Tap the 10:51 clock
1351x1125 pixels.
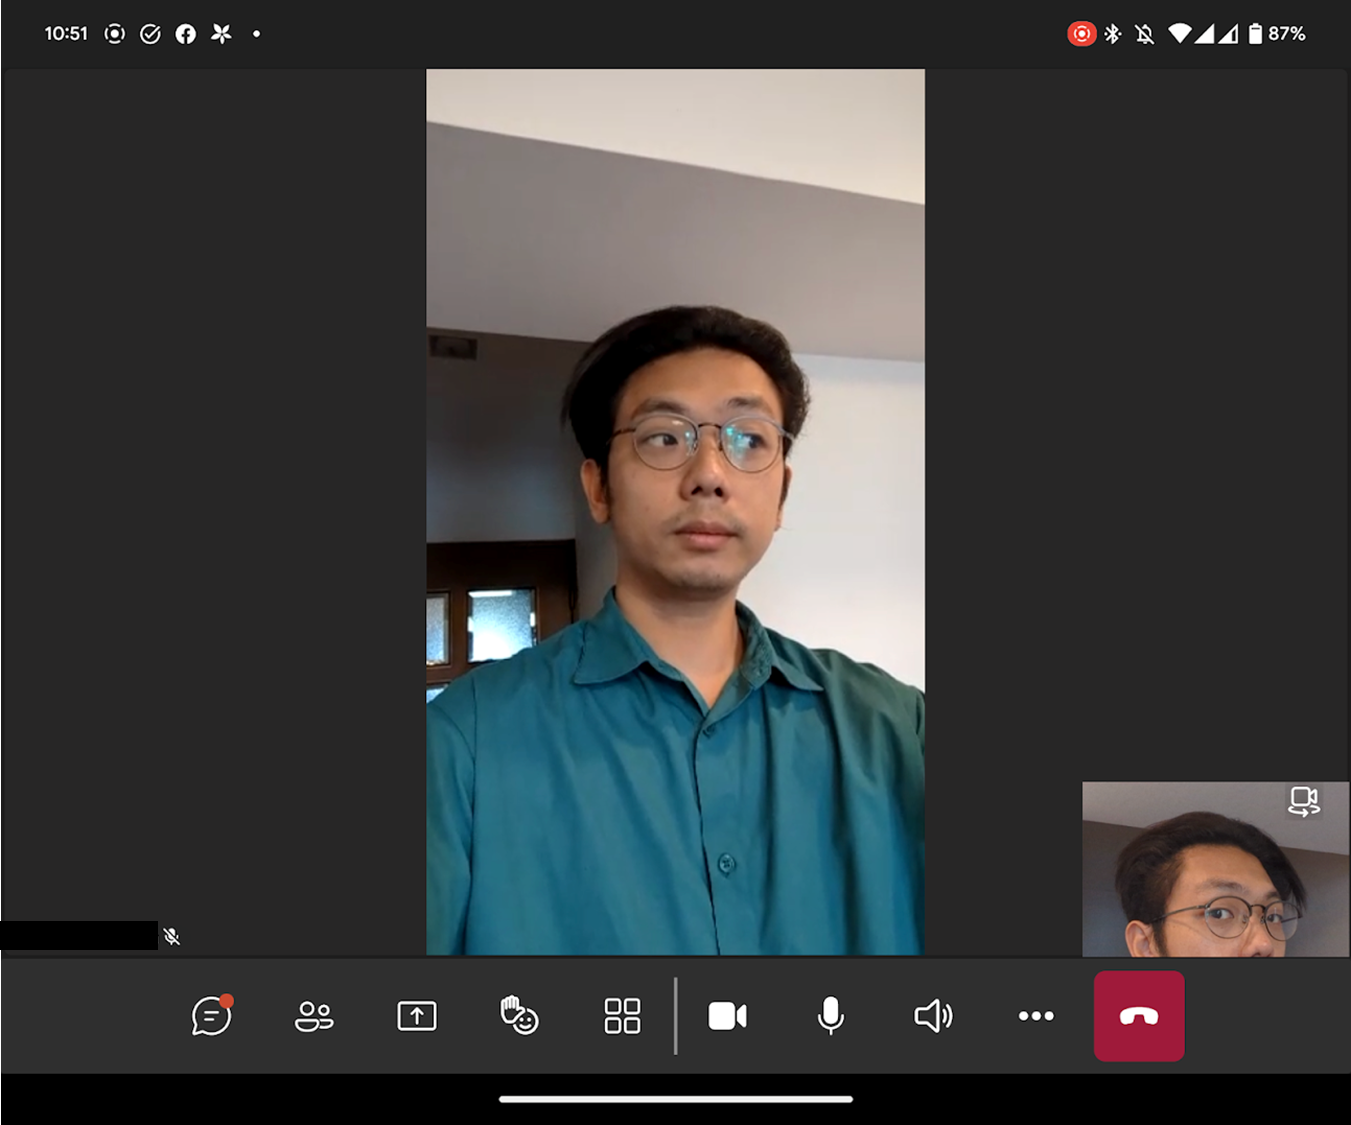click(x=66, y=34)
